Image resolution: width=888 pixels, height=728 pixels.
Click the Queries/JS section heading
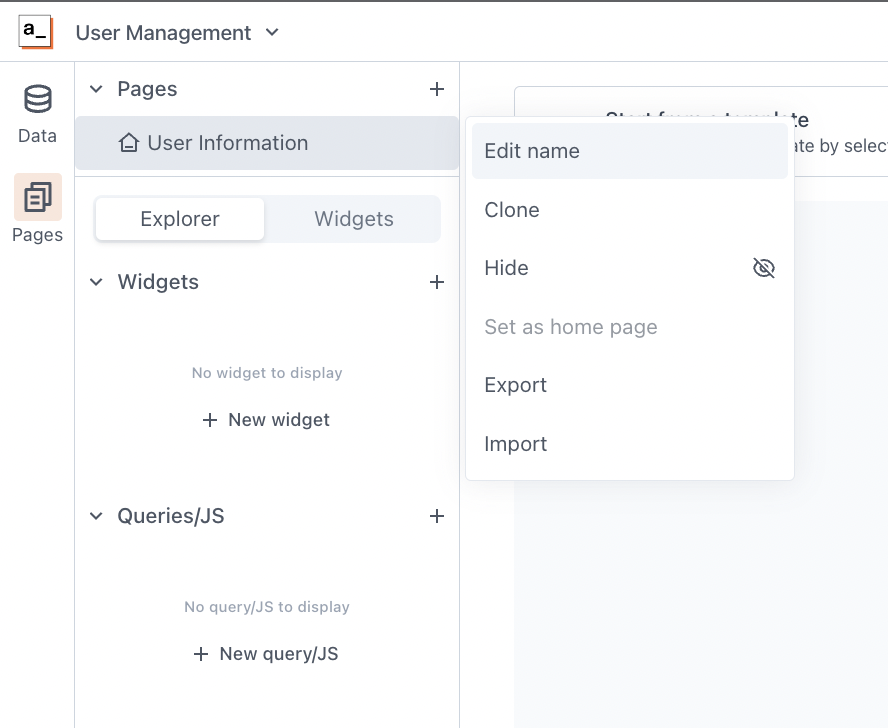170,516
